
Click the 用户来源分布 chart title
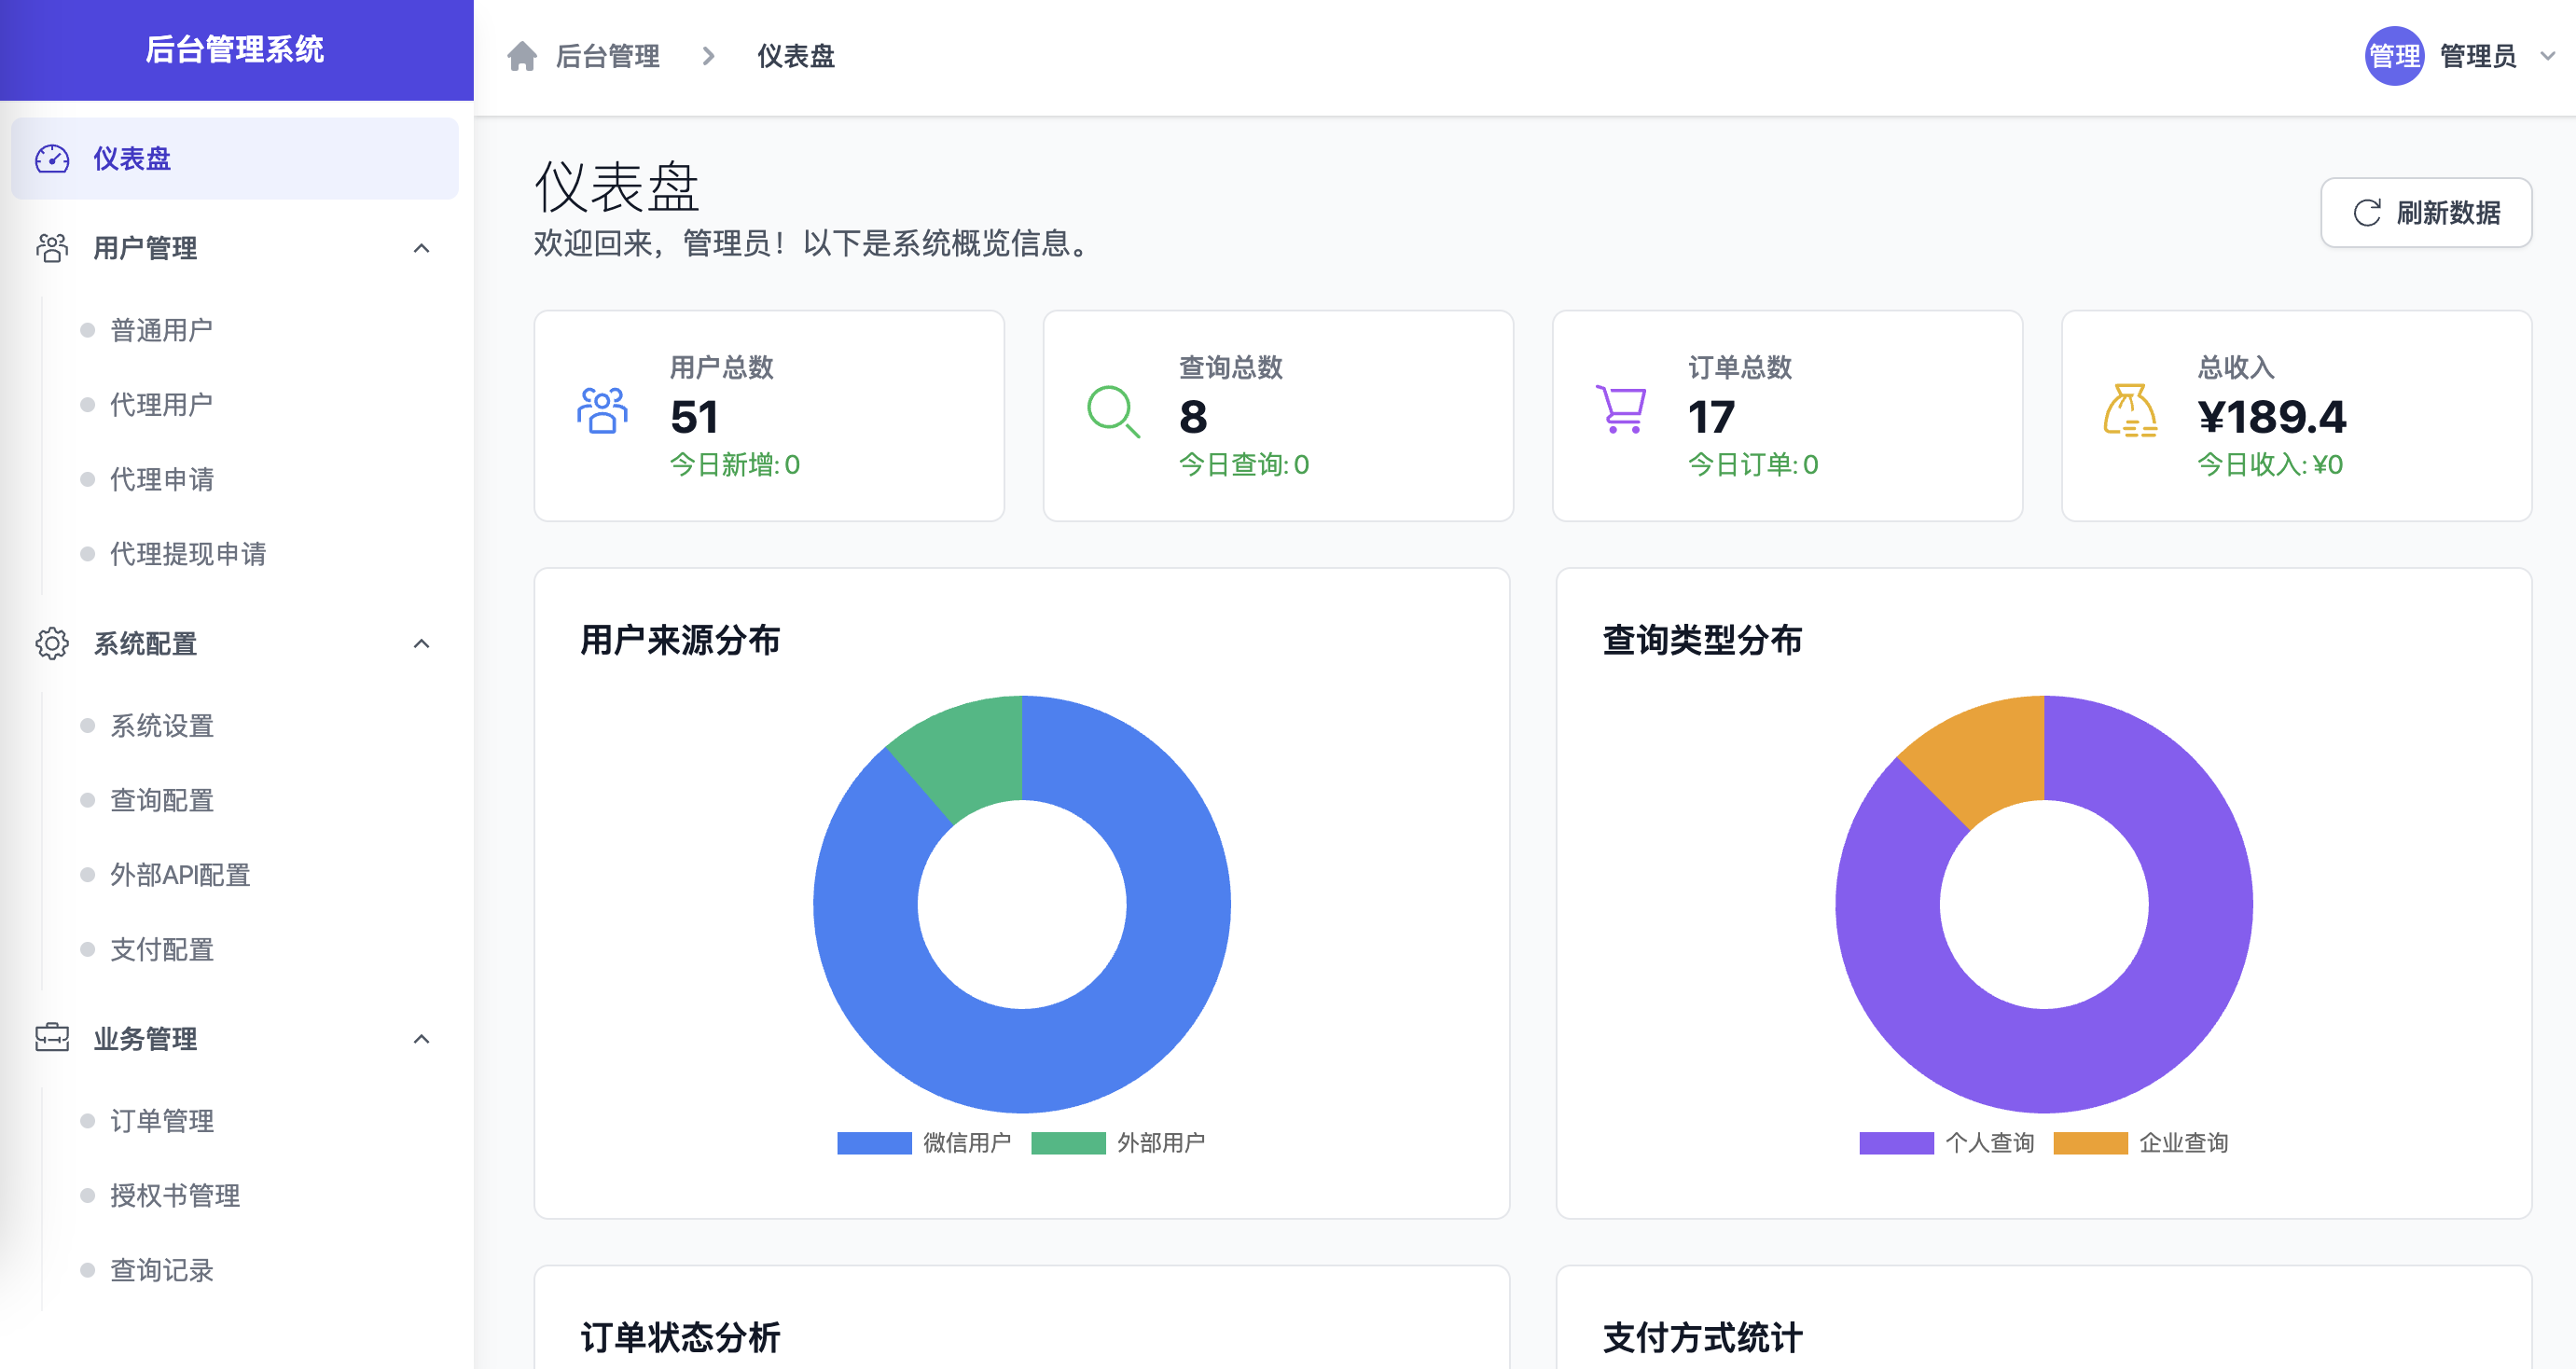[x=680, y=640]
